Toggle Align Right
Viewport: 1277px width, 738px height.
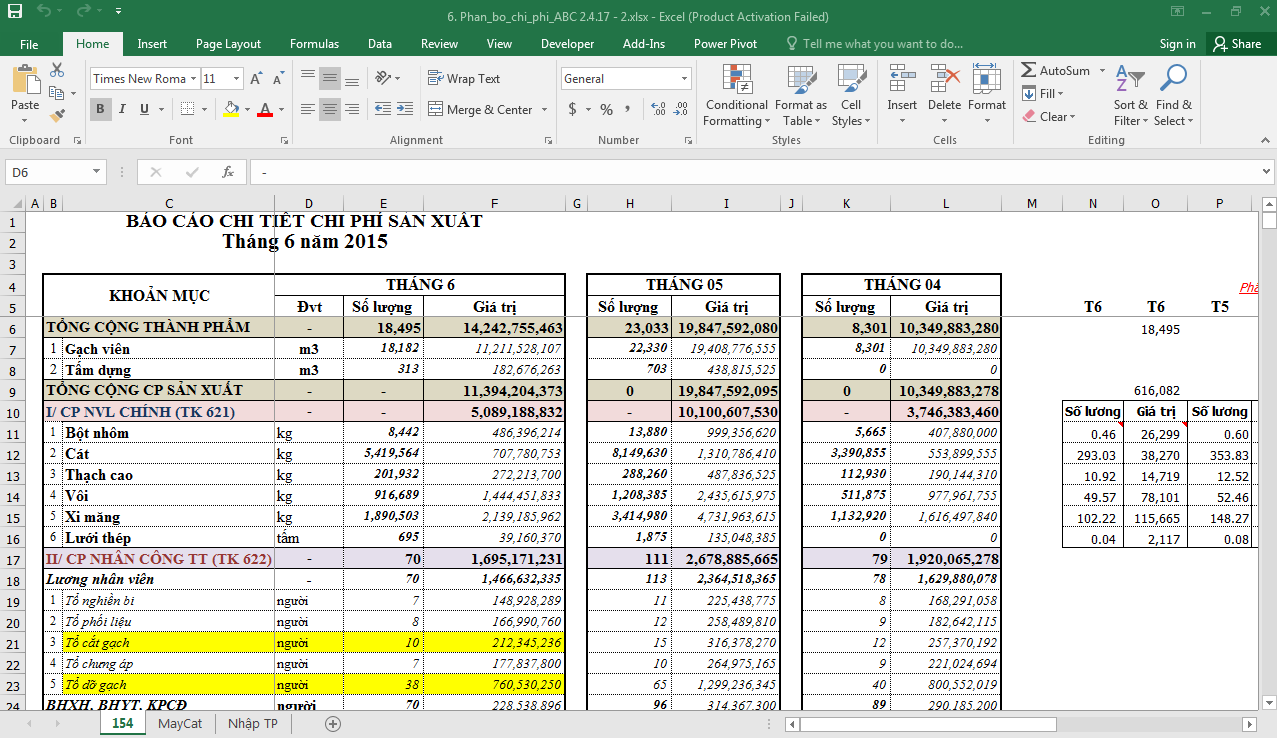[x=352, y=109]
